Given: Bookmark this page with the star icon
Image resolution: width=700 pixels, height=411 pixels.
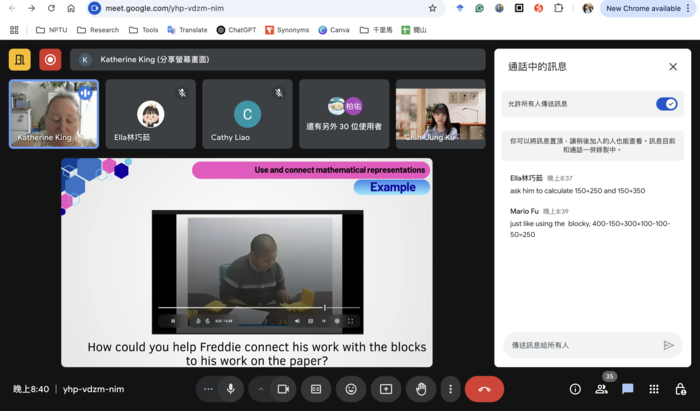Looking at the screenshot, I should coord(432,8).
